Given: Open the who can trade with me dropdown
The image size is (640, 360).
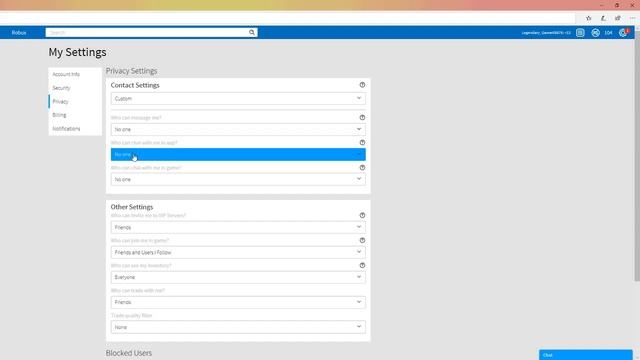Looking at the screenshot, I should click(x=238, y=302).
